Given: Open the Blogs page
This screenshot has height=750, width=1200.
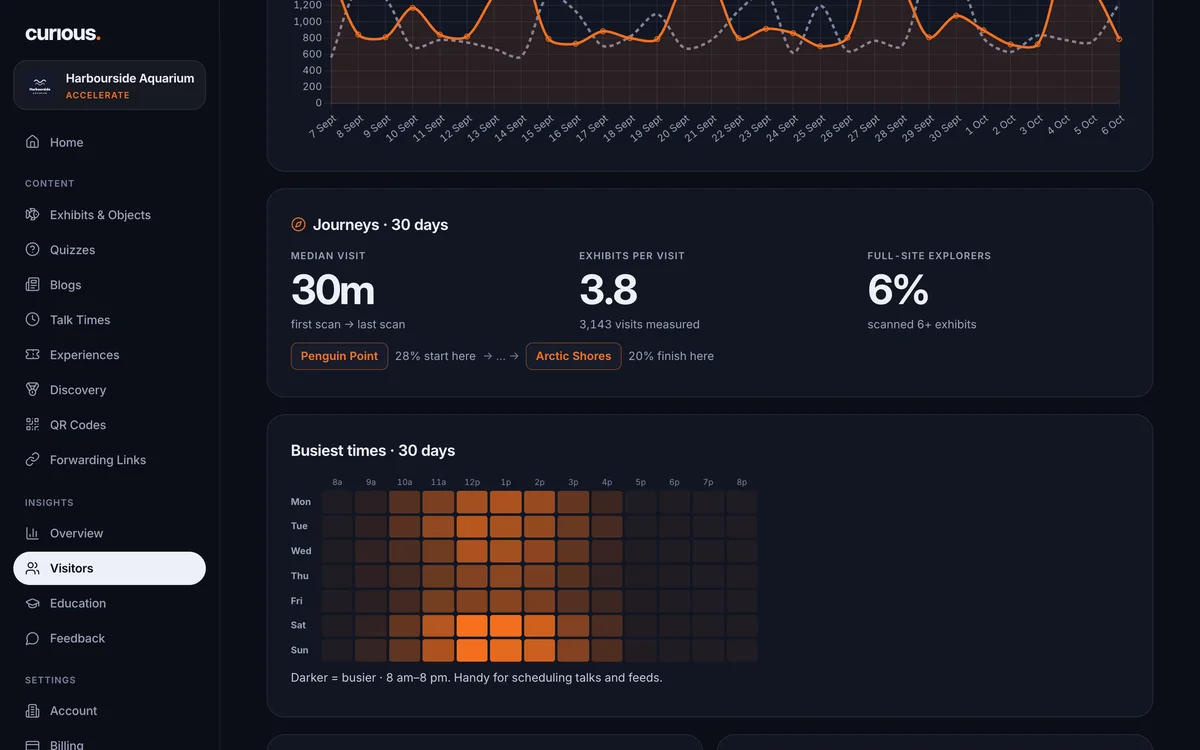Looking at the screenshot, I should coord(110,285).
